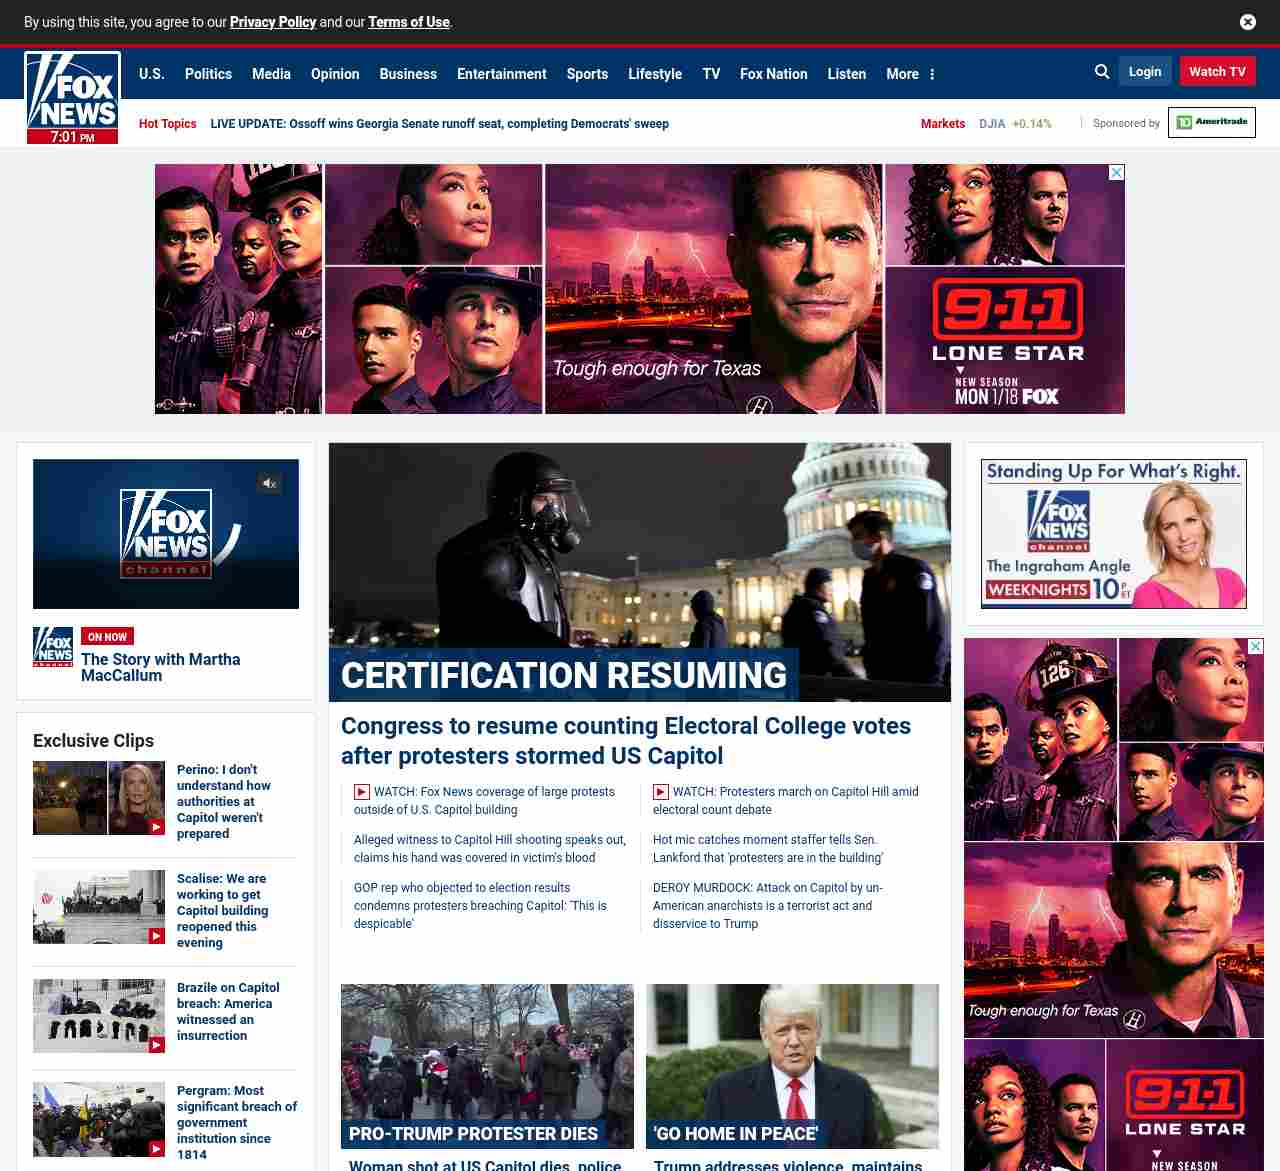Play the Perino exclusive clip thumbnail

pyautogui.click(x=99, y=798)
